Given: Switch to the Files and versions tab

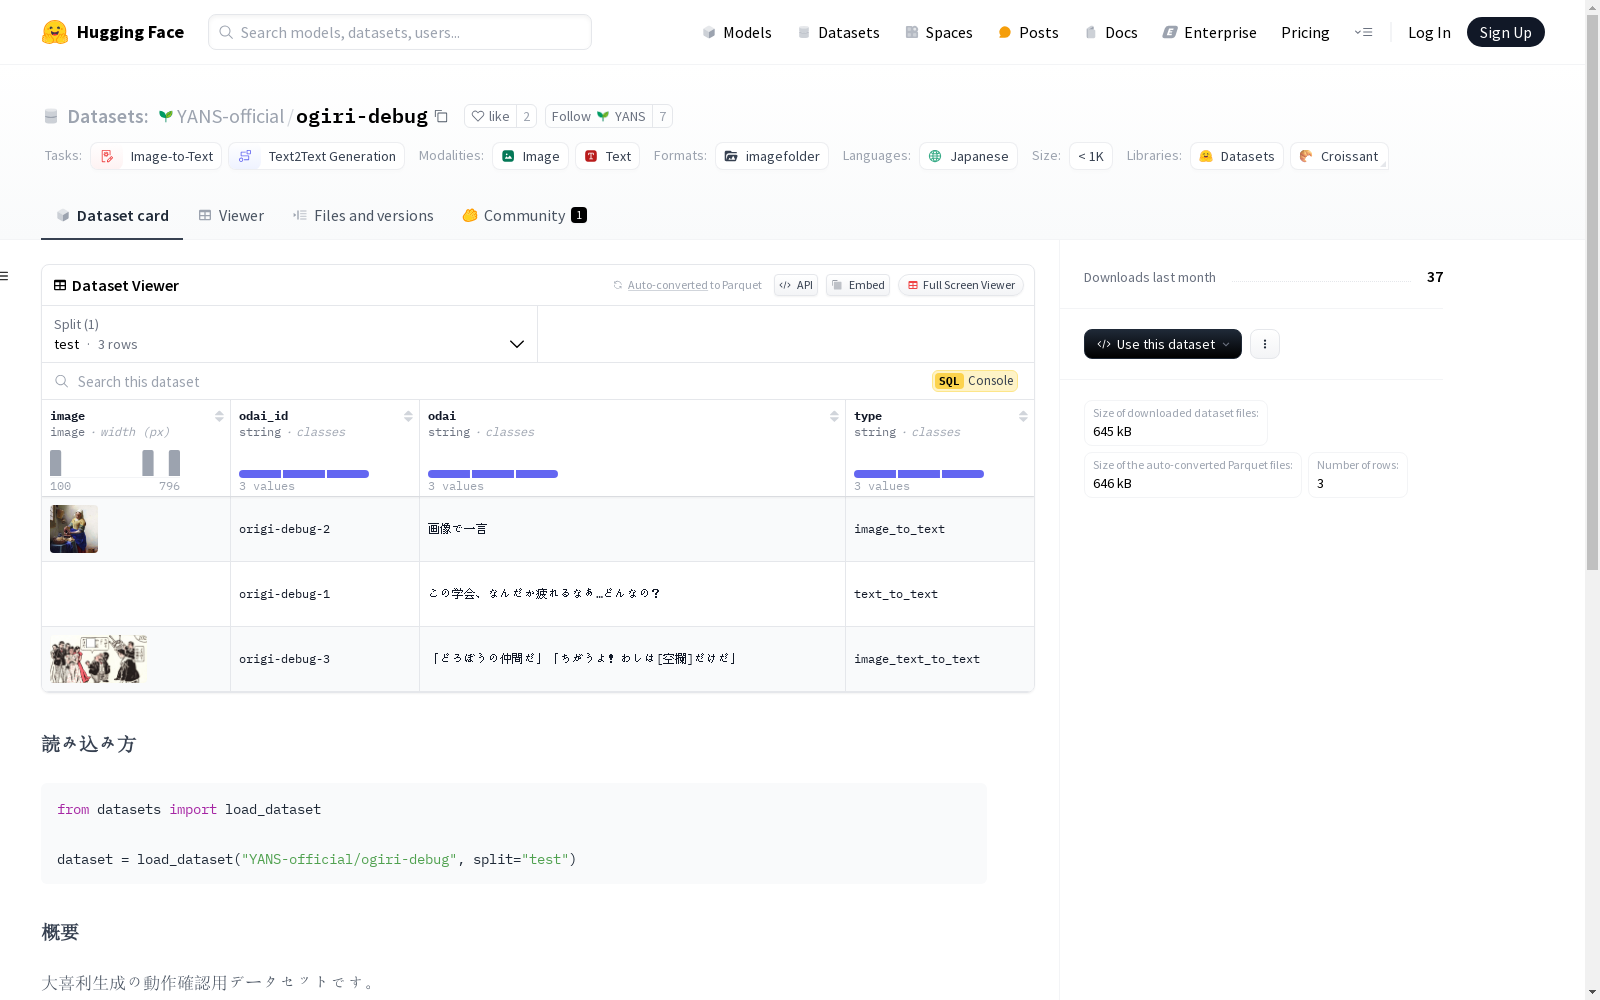Looking at the screenshot, I should click(x=363, y=215).
